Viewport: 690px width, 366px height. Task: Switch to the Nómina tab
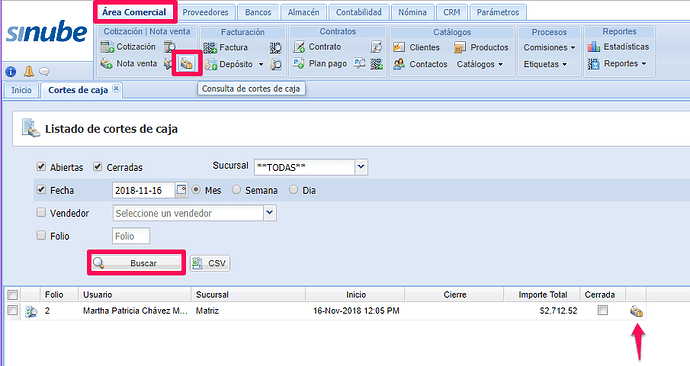point(412,12)
